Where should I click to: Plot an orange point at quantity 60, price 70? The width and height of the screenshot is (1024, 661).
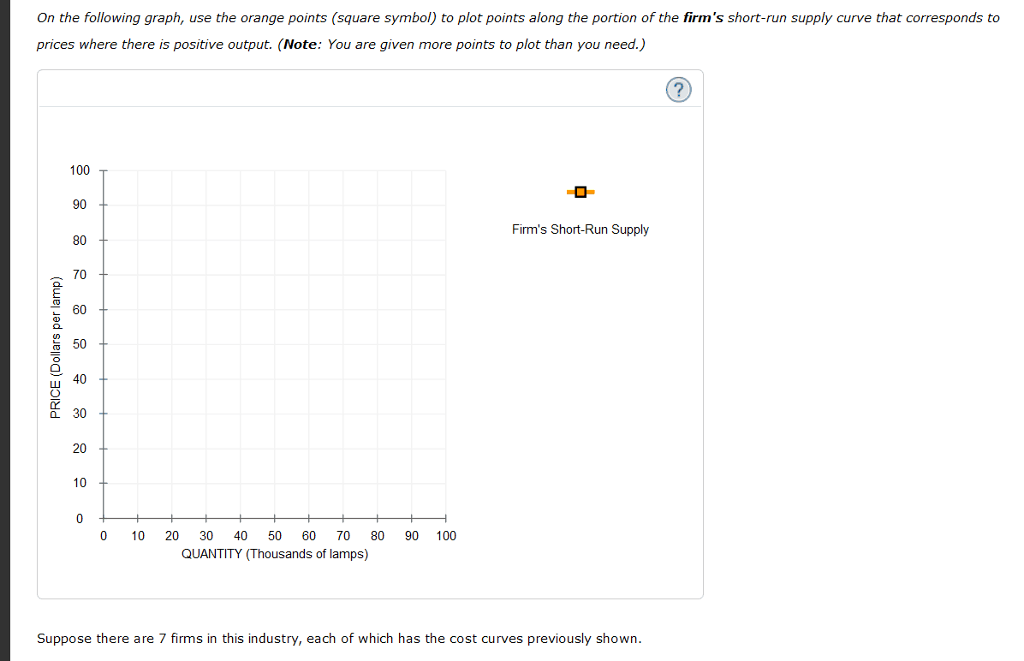pos(308,274)
